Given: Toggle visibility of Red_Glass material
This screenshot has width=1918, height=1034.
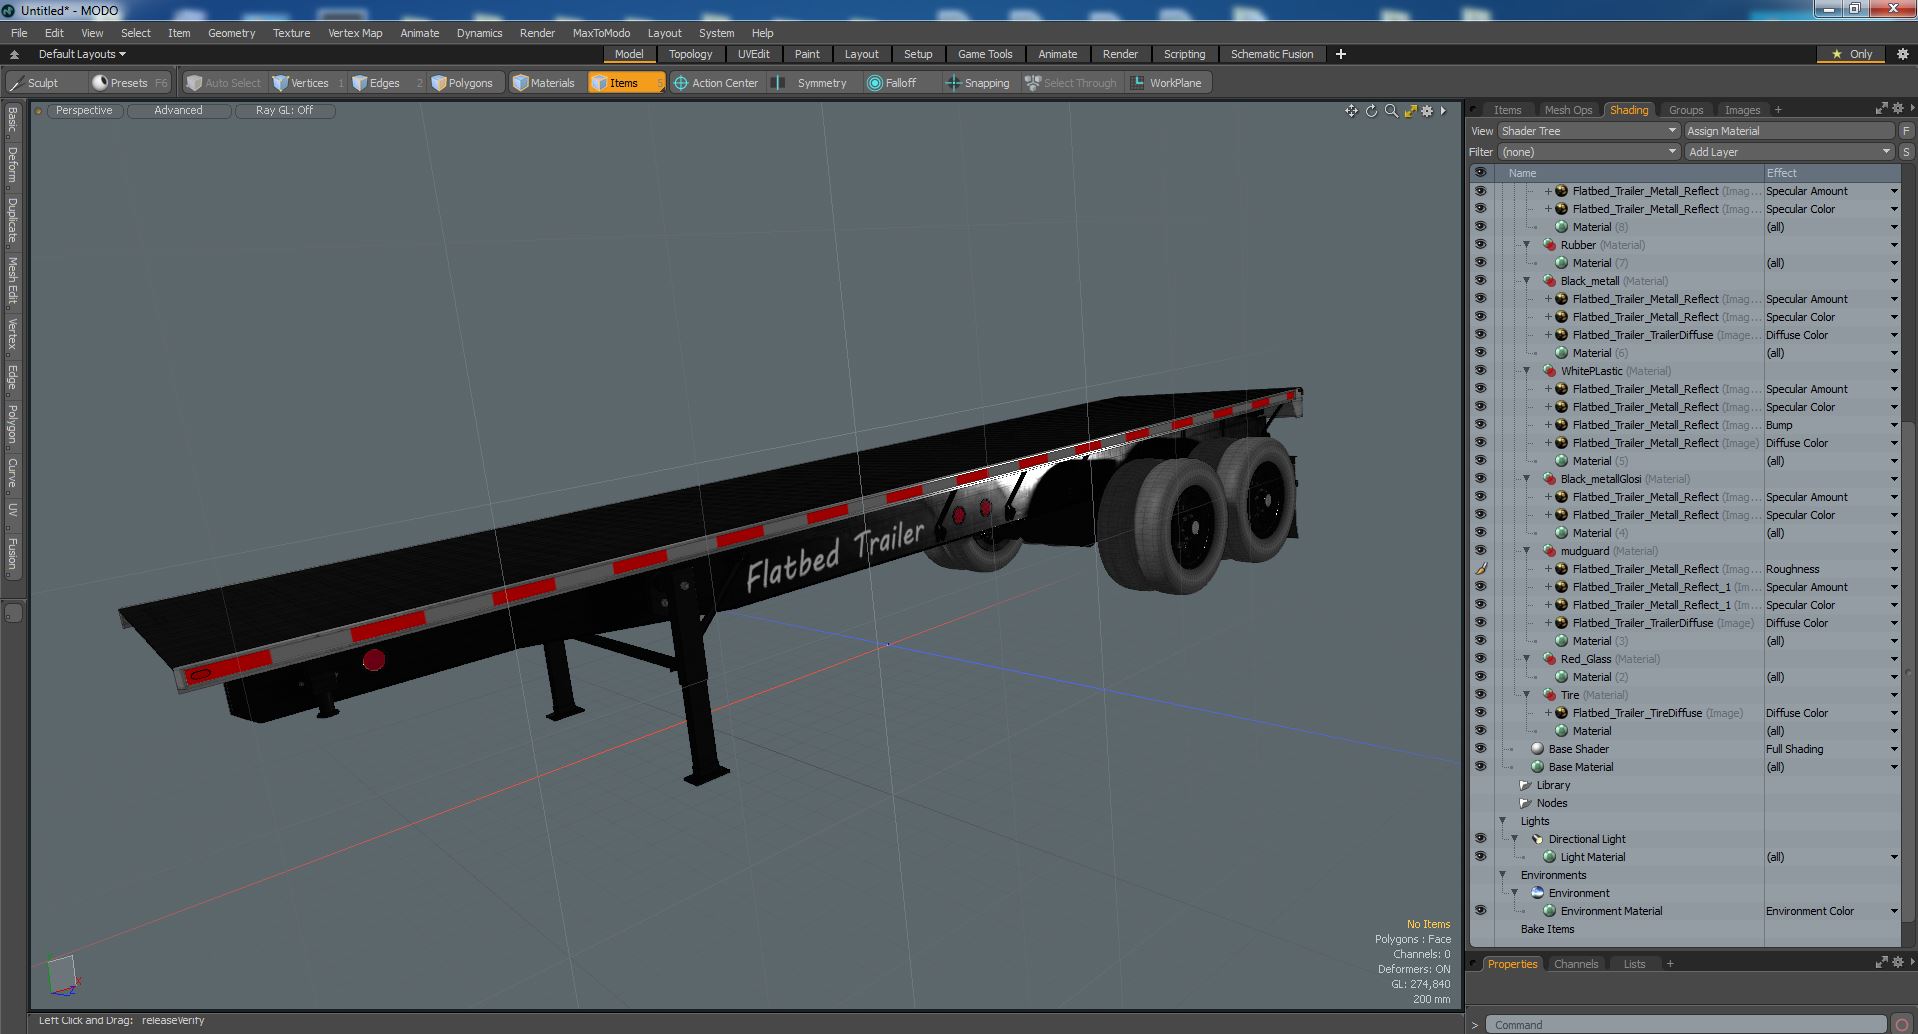Looking at the screenshot, I should (1480, 659).
